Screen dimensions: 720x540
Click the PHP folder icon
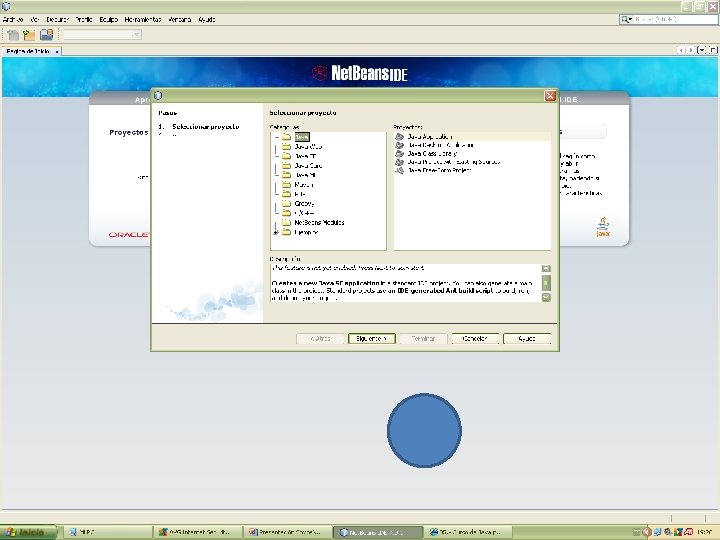287,194
